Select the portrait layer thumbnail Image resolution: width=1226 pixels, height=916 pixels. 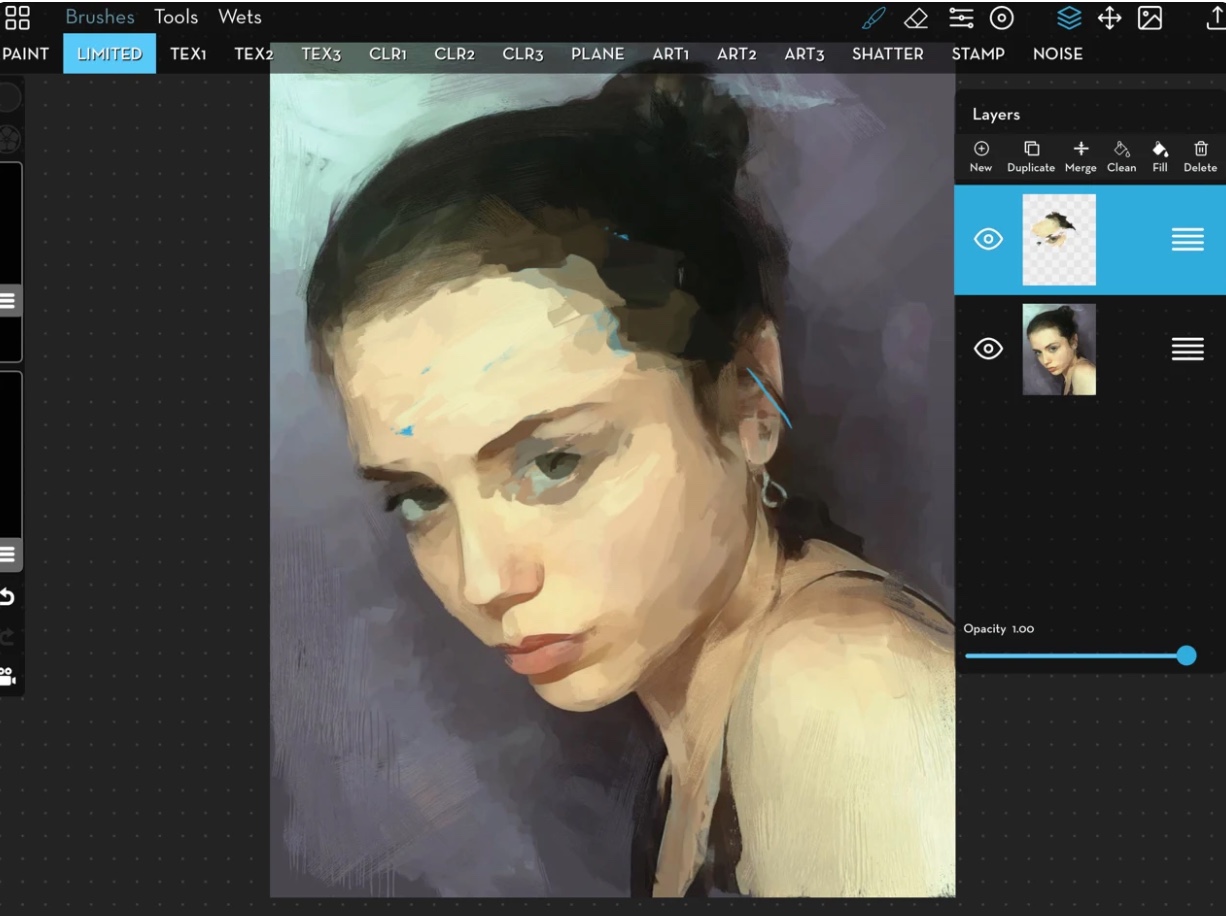tap(1059, 349)
